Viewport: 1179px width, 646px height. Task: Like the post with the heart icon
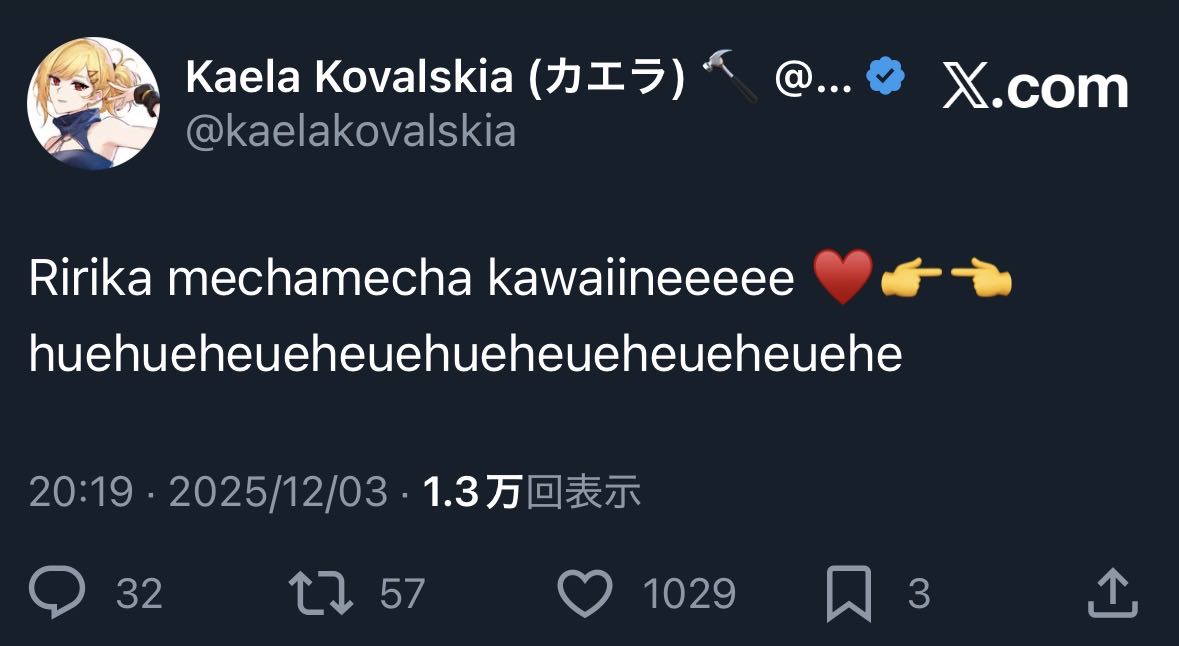584,593
